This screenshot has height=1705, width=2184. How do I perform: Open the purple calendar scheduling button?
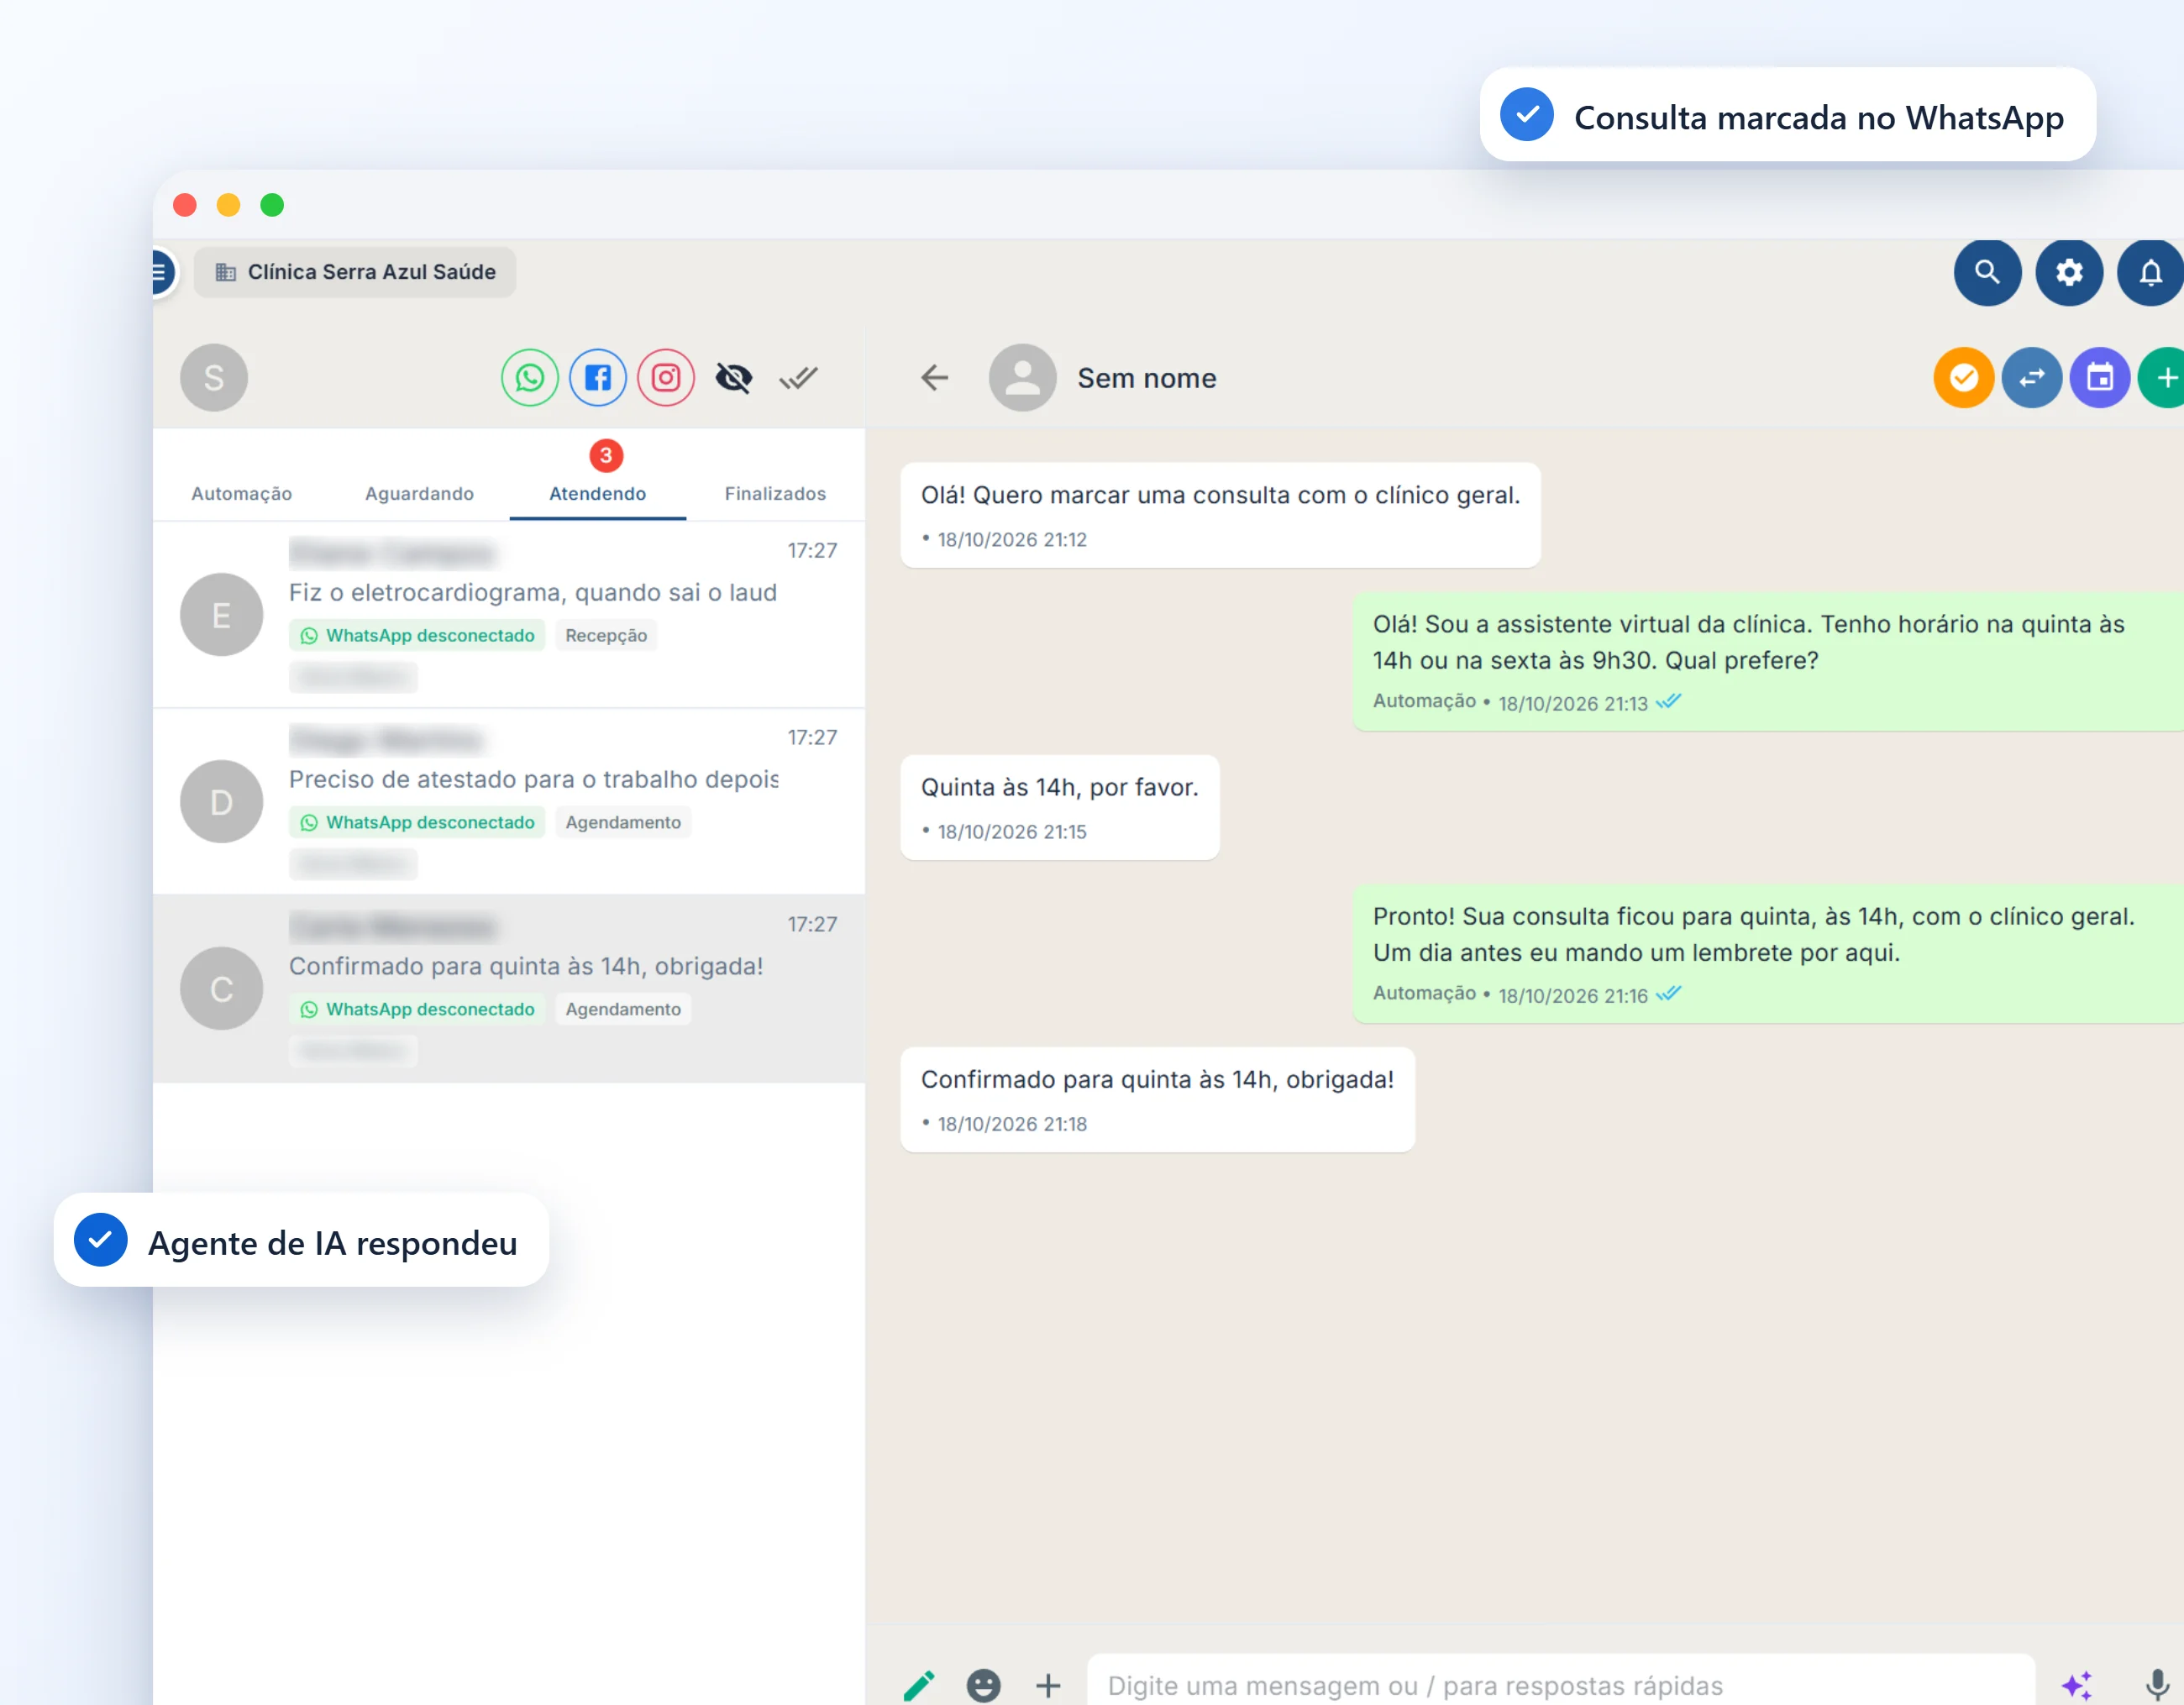coord(2099,378)
